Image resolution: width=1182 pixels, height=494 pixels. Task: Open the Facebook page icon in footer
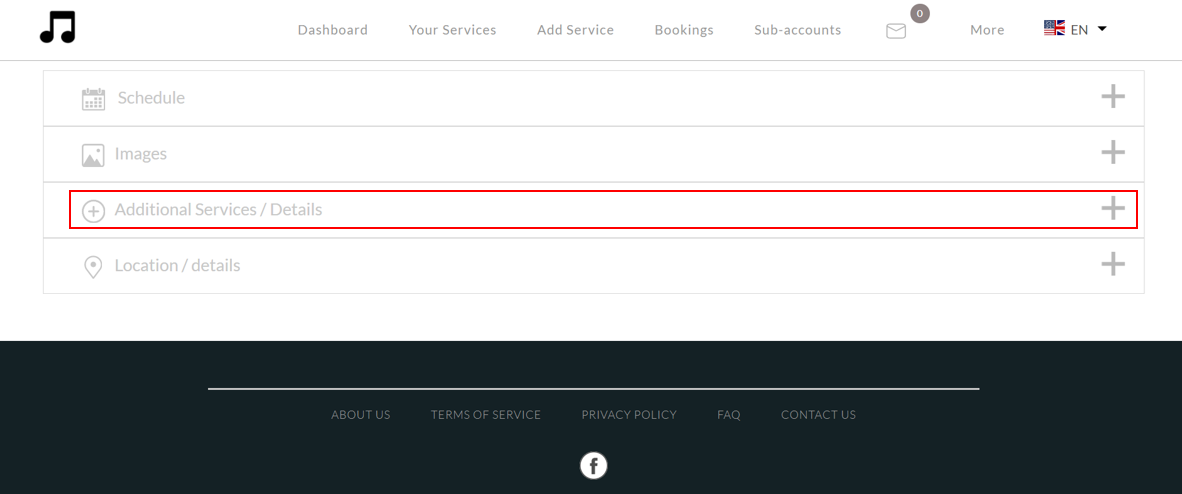pos(594,465)
